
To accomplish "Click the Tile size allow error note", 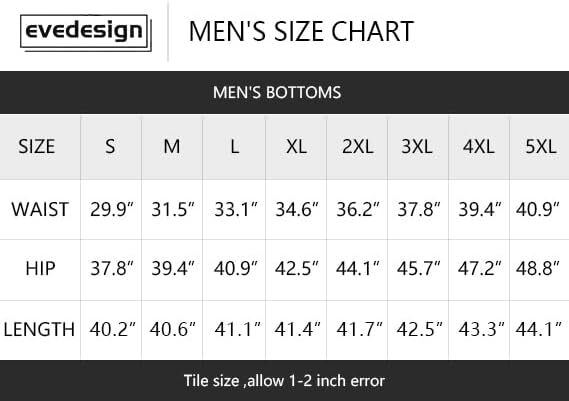I will click(x=284, y=381).
